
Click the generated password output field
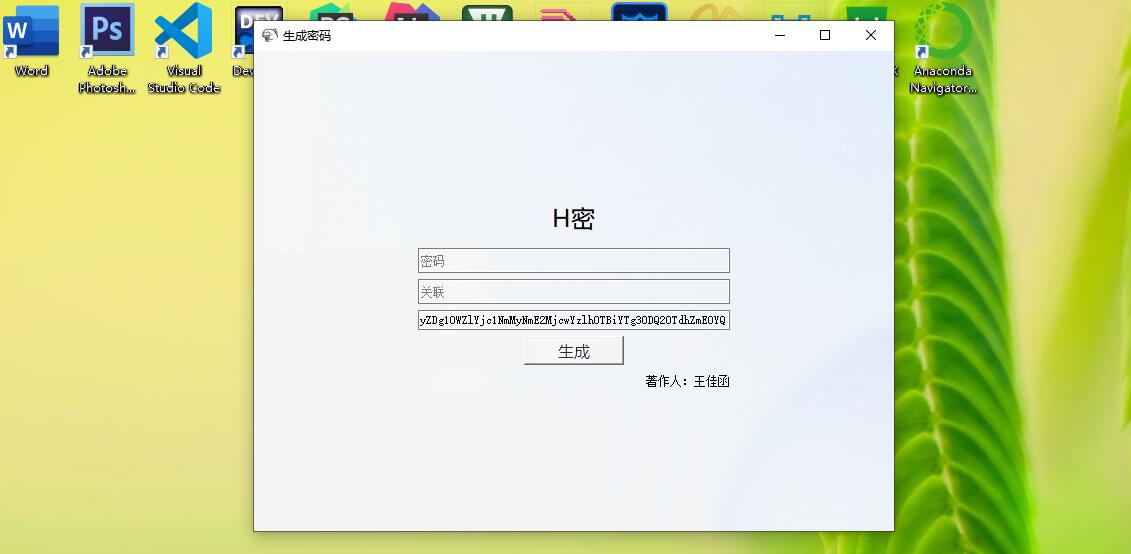(x=573, y=320)
